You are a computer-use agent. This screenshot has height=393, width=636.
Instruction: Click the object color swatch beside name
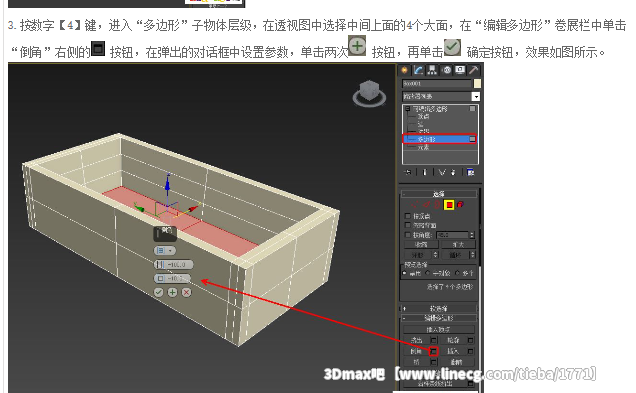(477, 84)
